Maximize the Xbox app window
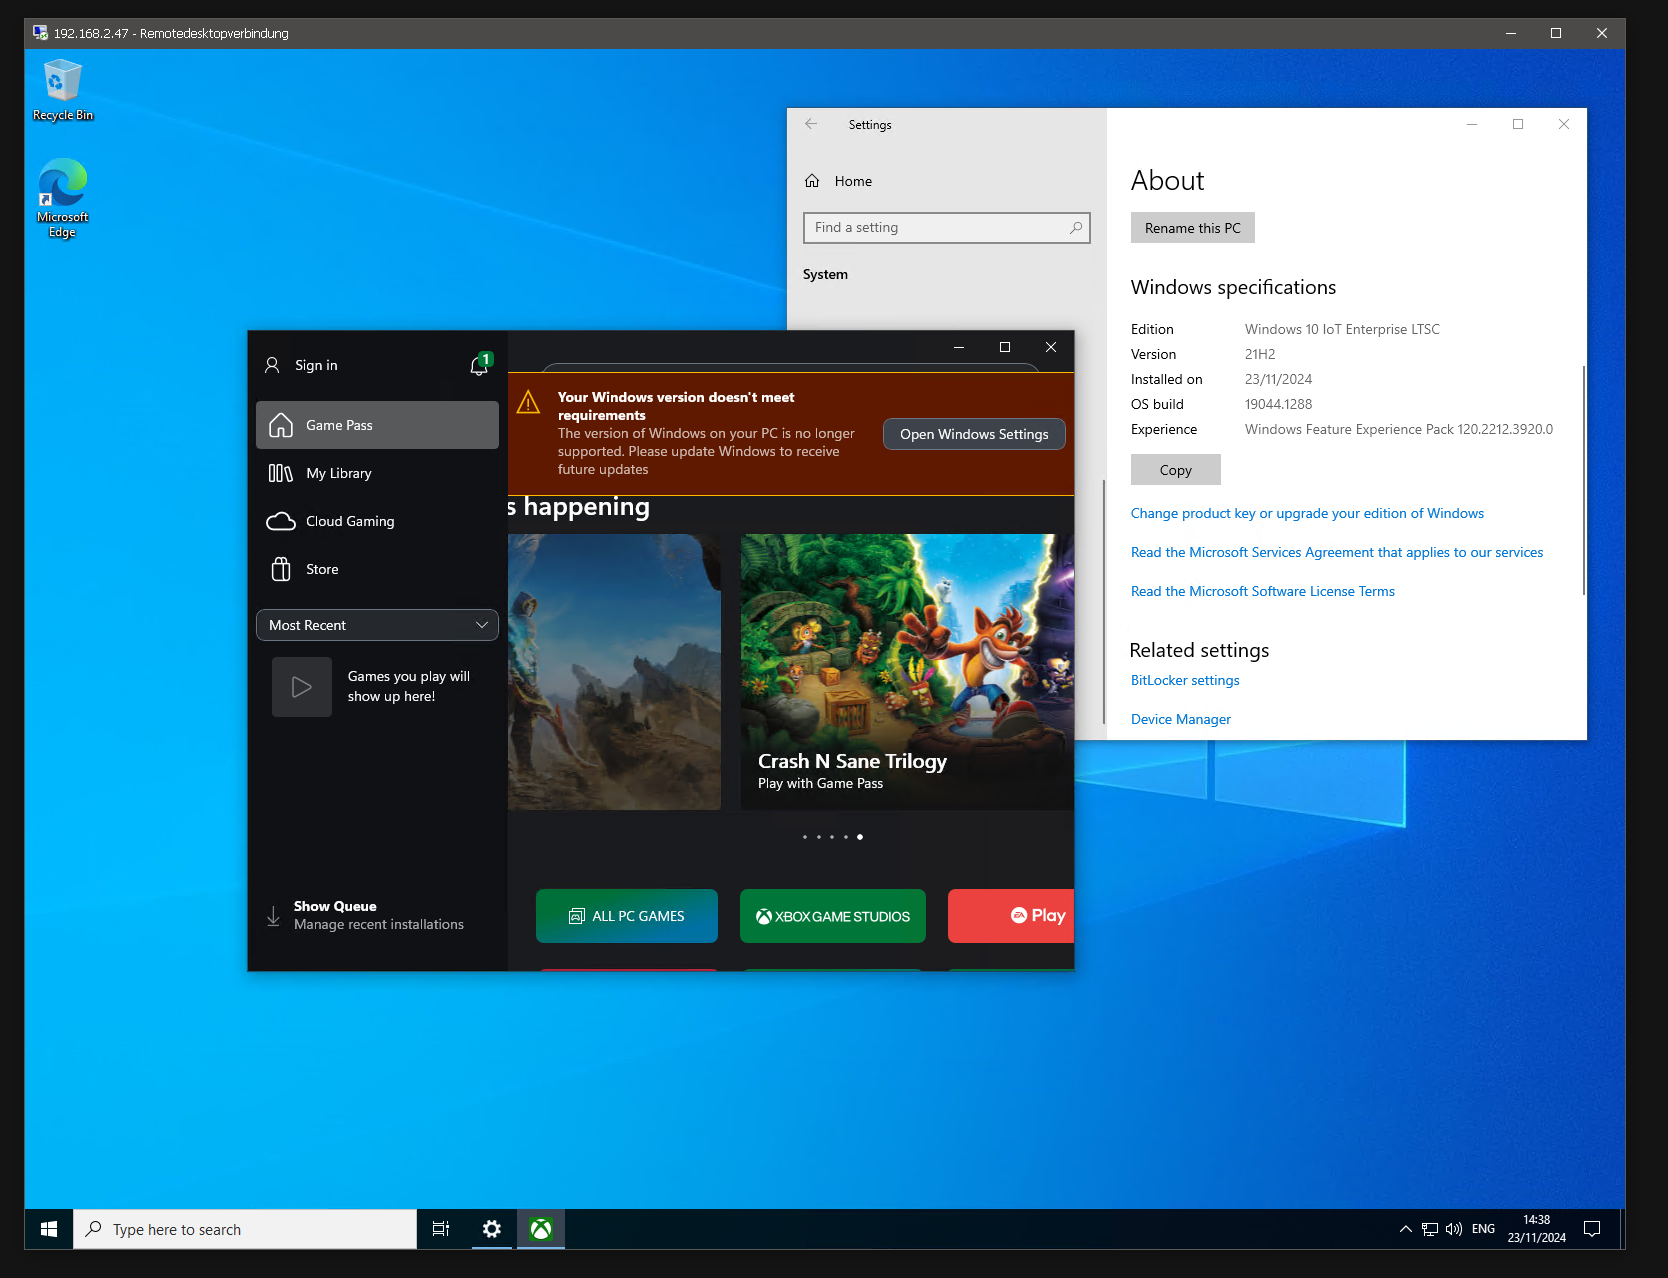This screenshot has height=1278, width=1668. click(1005, 347)
